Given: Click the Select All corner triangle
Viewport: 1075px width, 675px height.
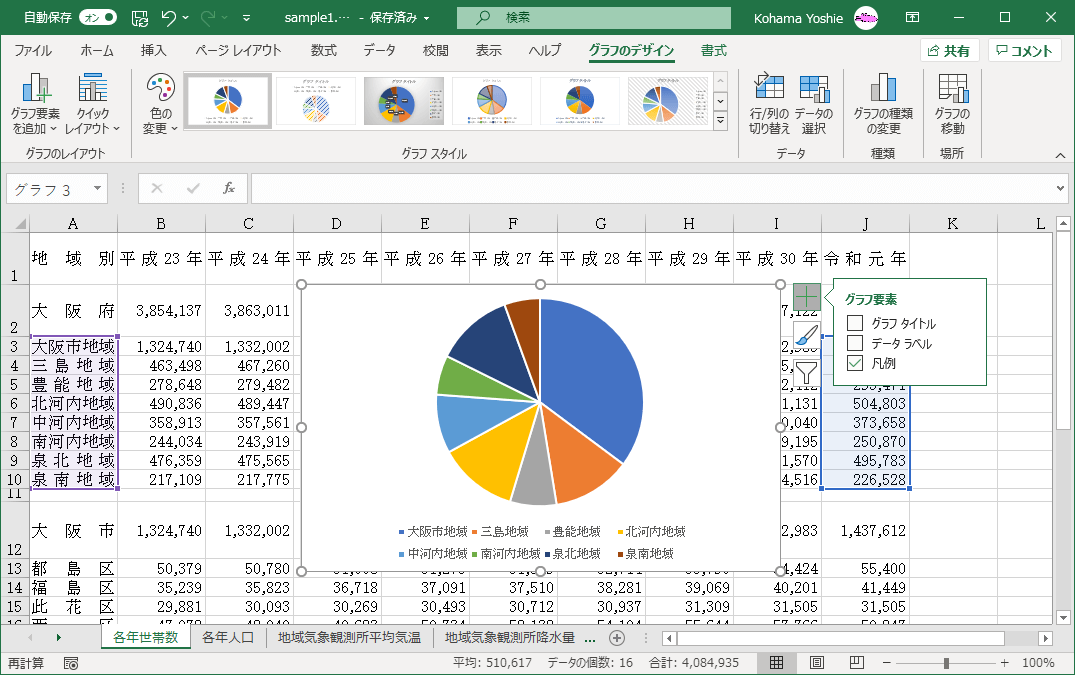Looking at the screenshot, I should coord(21,223).
